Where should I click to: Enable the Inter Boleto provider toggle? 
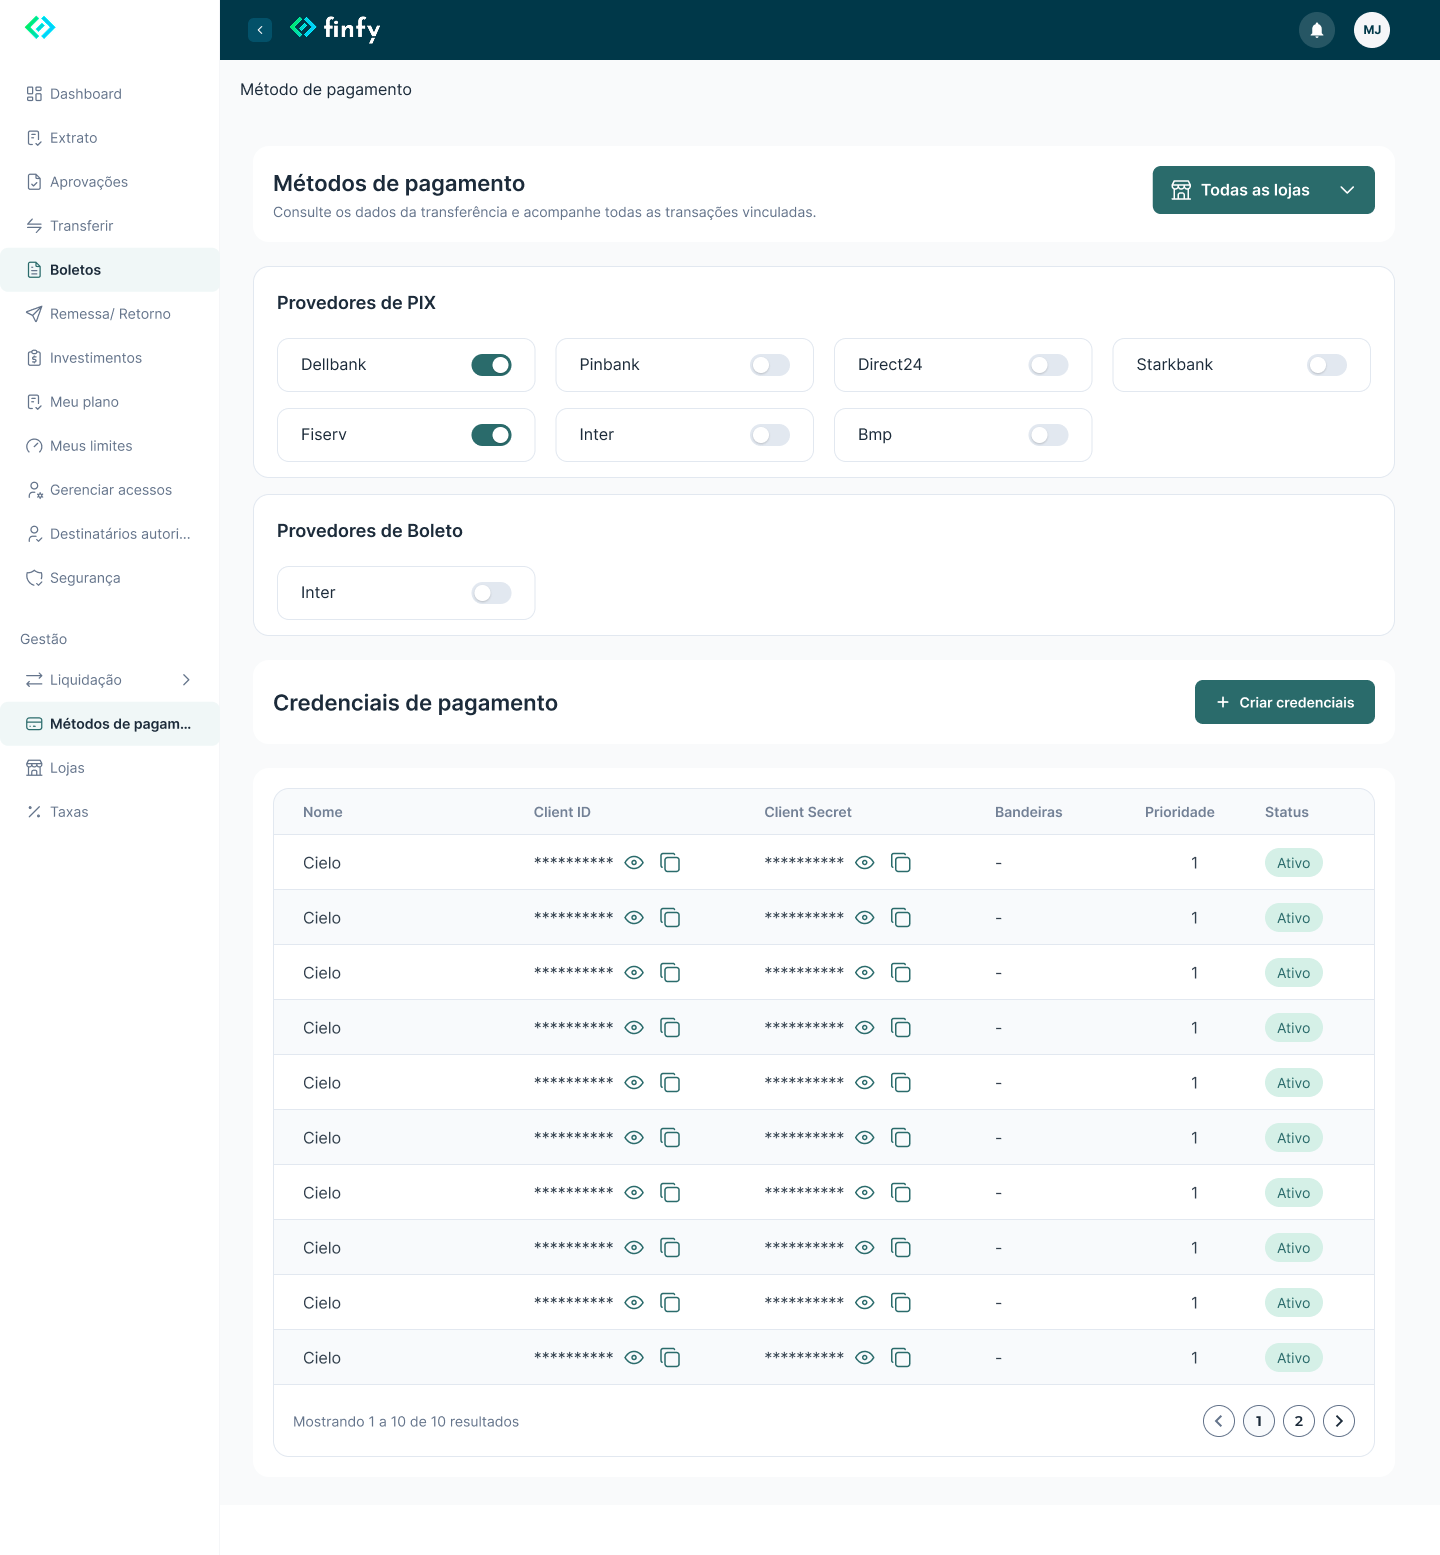pos(491,593)
